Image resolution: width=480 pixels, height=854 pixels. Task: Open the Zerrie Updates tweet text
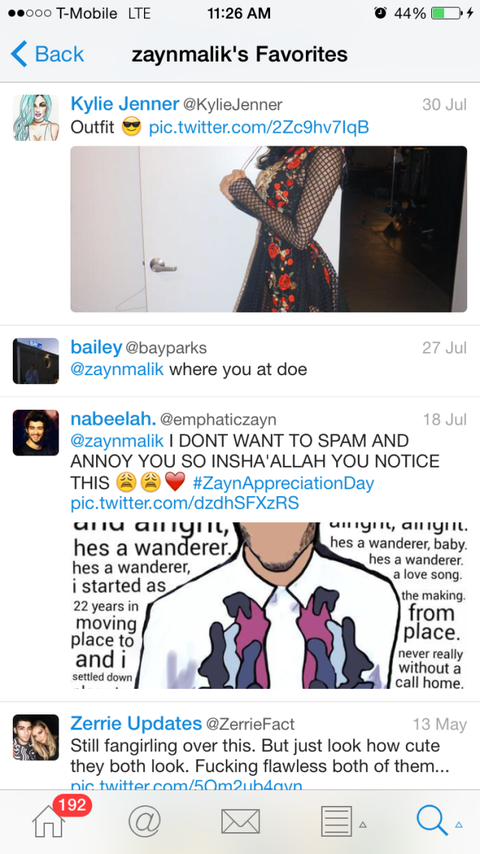260,756
